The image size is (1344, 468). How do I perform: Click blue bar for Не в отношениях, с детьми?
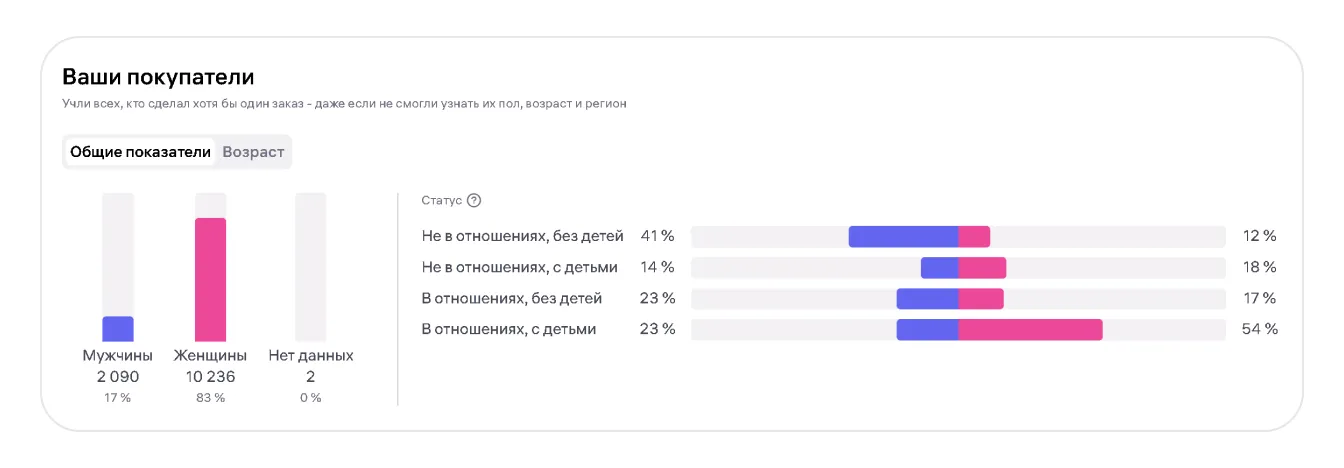click(939, 268)
